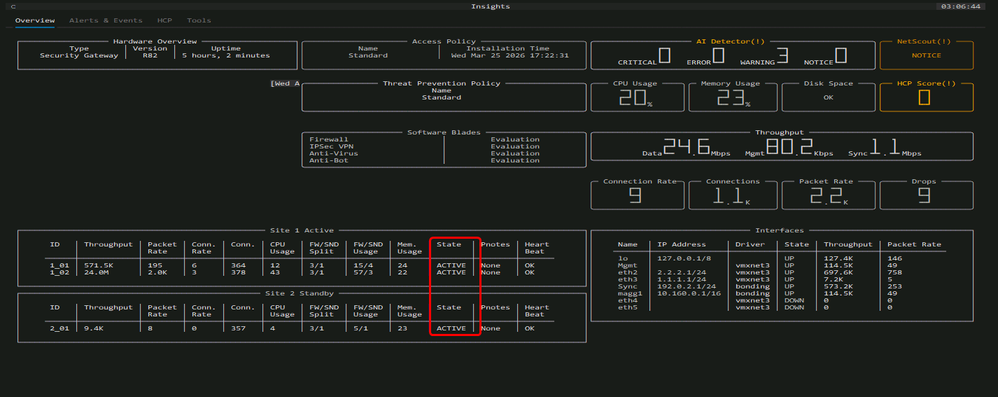Image resolution: width=998 pixels, height=397 pixels.
Task: Select the Packet Rate 2.2K widget
Action: coord(828,195)
